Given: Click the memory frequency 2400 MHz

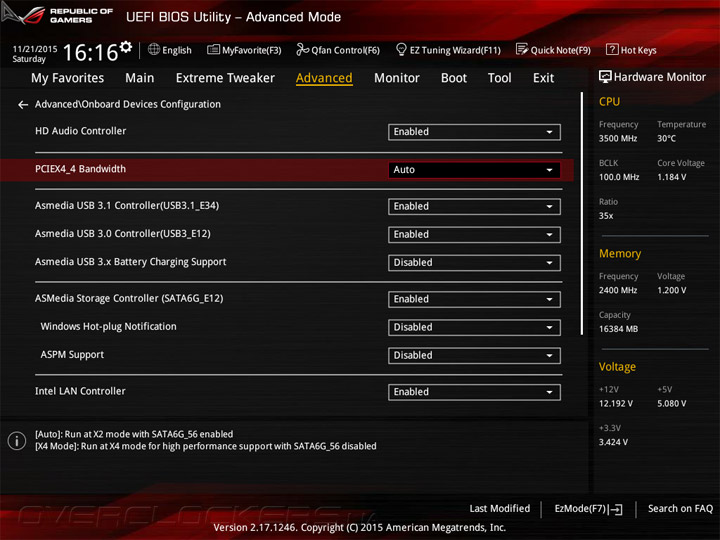Looking at the screenshot, I should click(618, 291).
